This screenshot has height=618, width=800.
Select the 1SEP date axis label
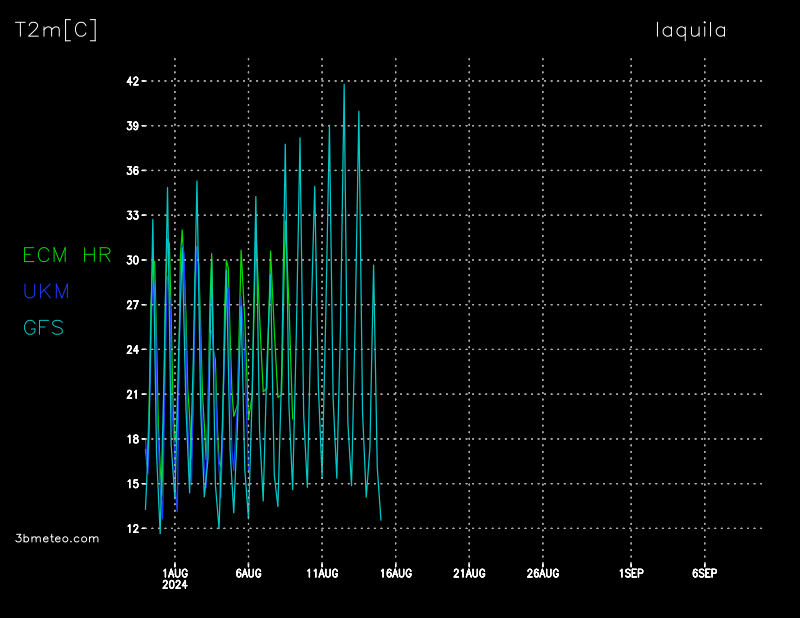[631, 573]
